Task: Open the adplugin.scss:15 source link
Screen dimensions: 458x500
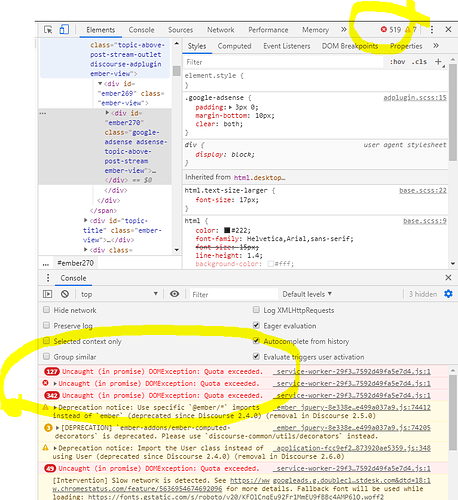Action: (x=415, y=97)
